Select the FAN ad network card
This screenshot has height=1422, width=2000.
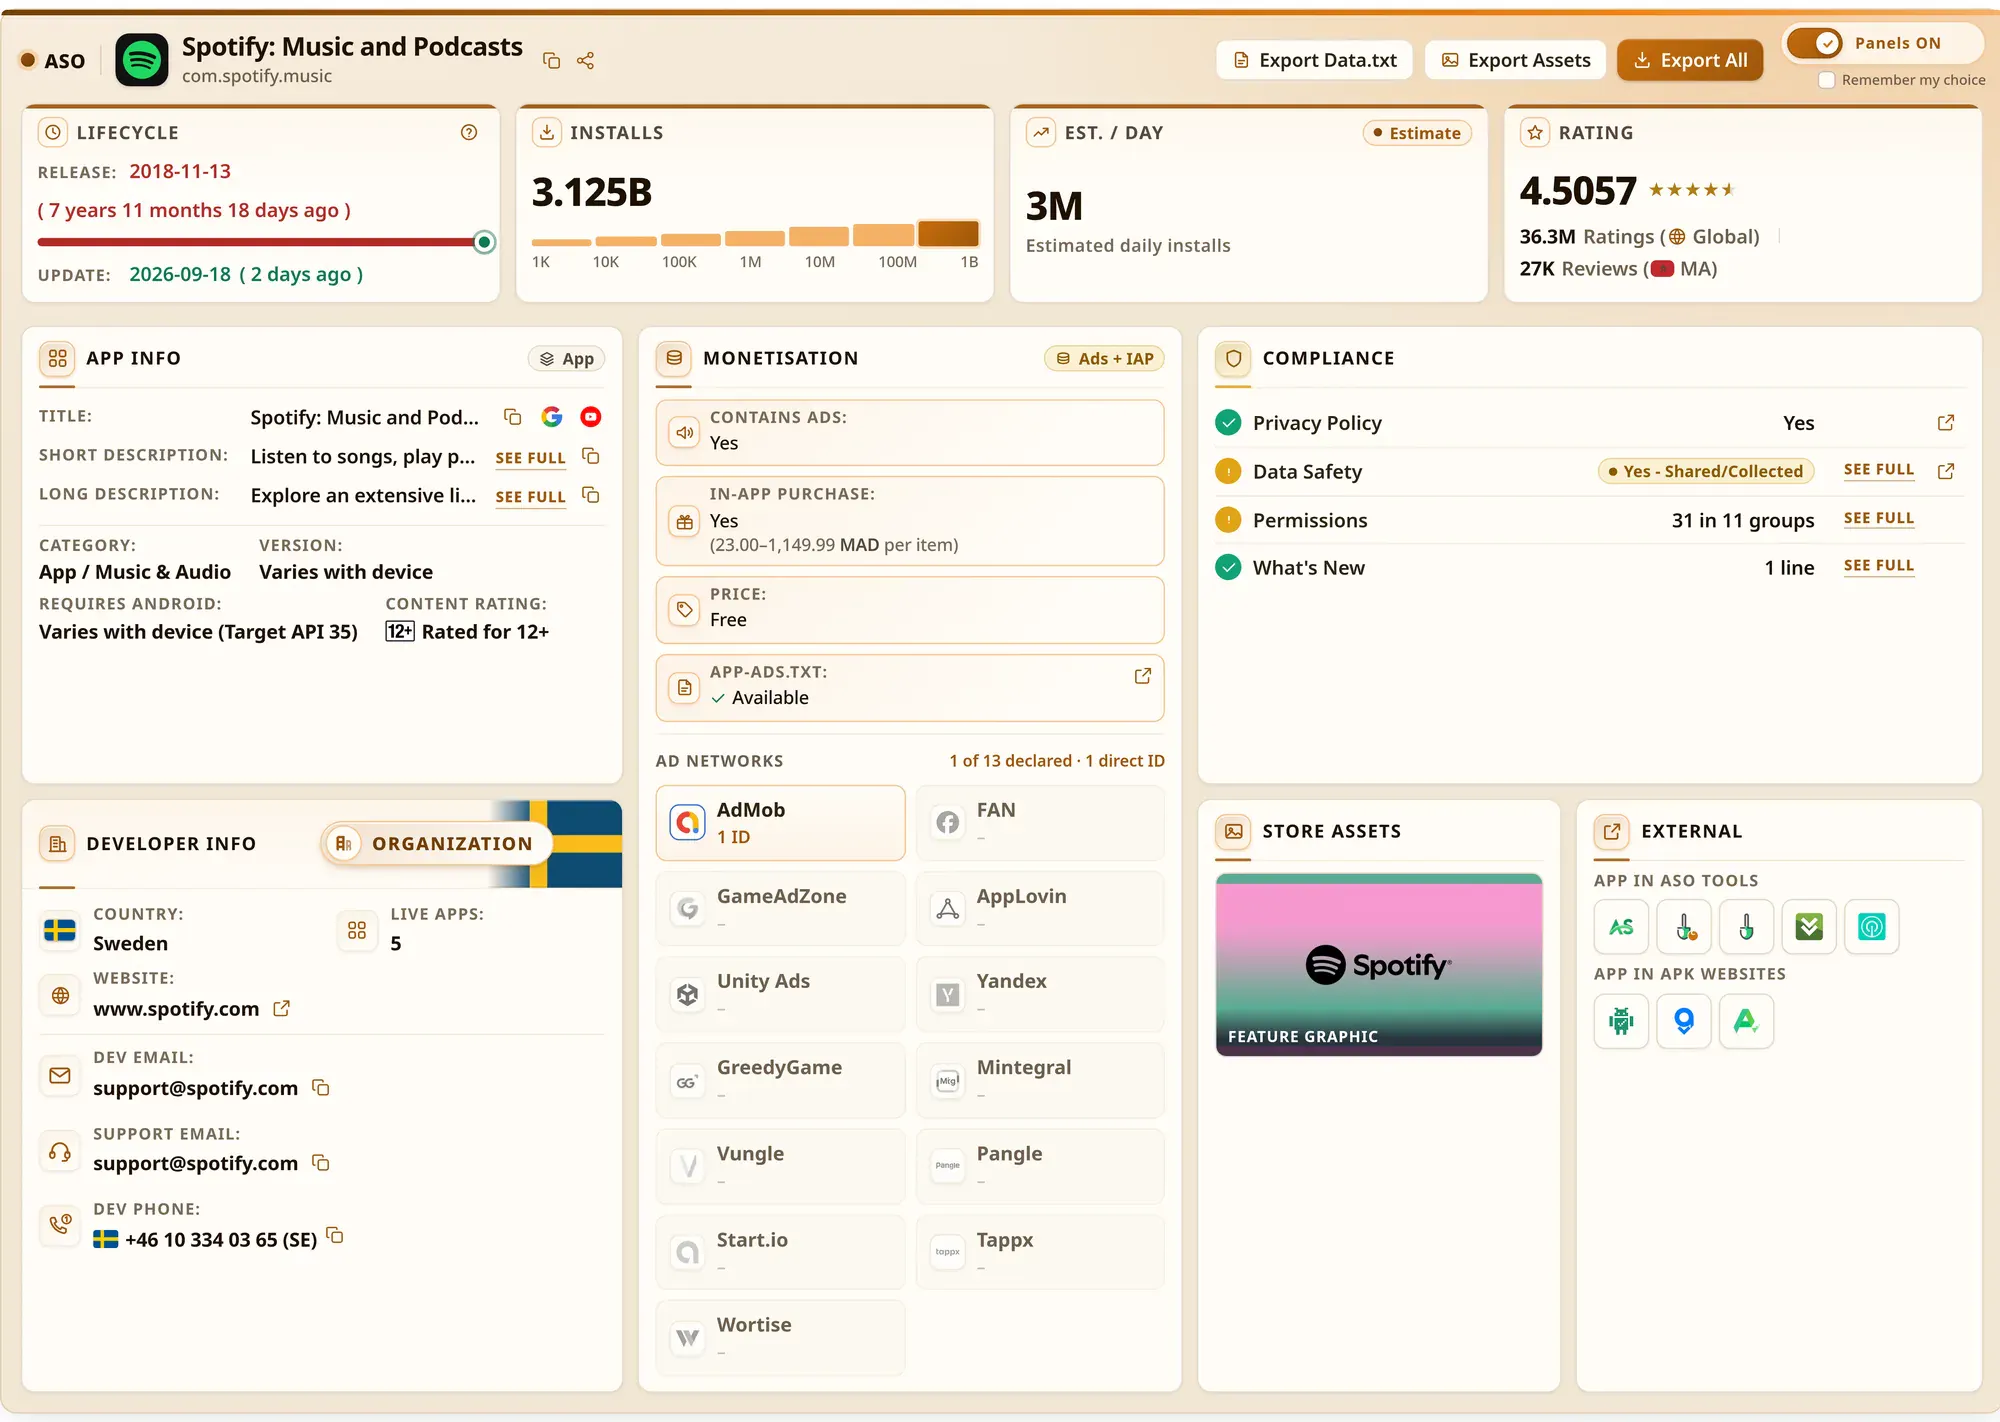pyautogui.click(x=1040, y=823)
